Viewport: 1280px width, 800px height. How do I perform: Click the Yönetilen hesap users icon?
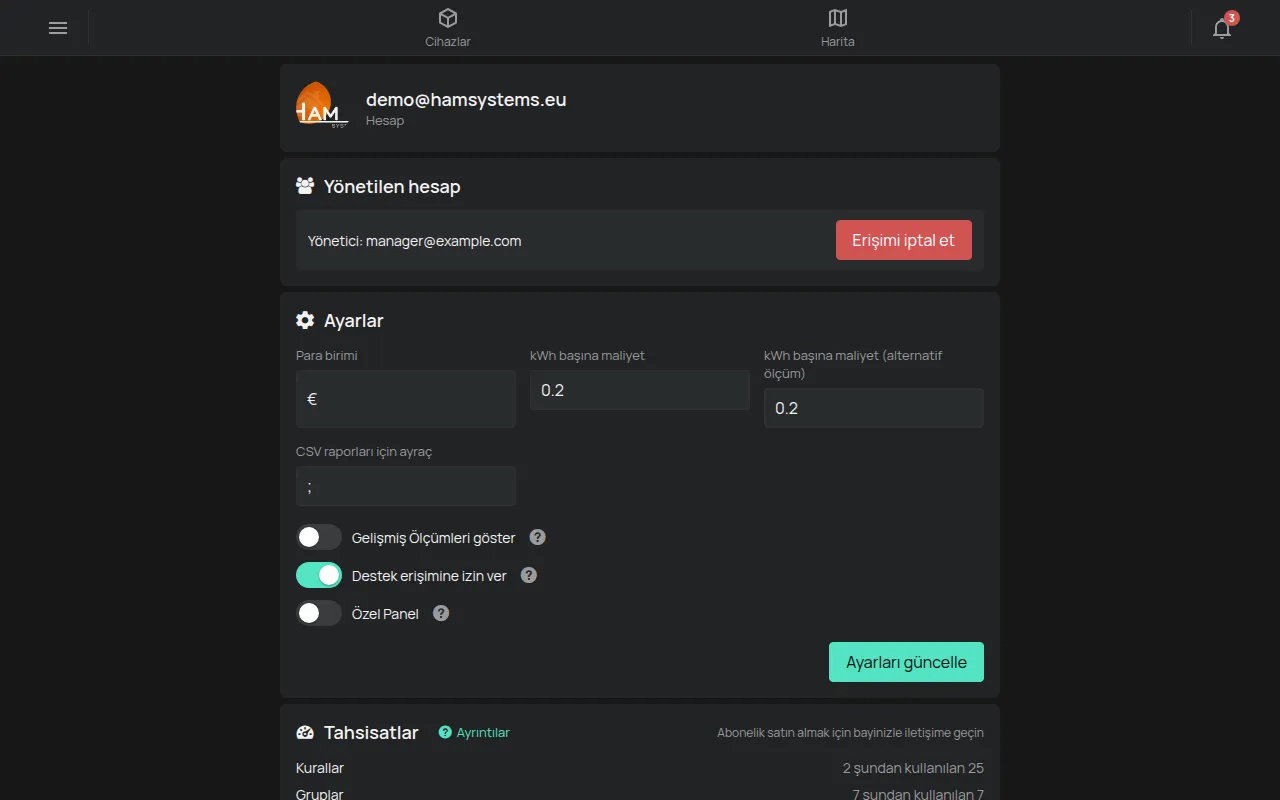[305, 186]
